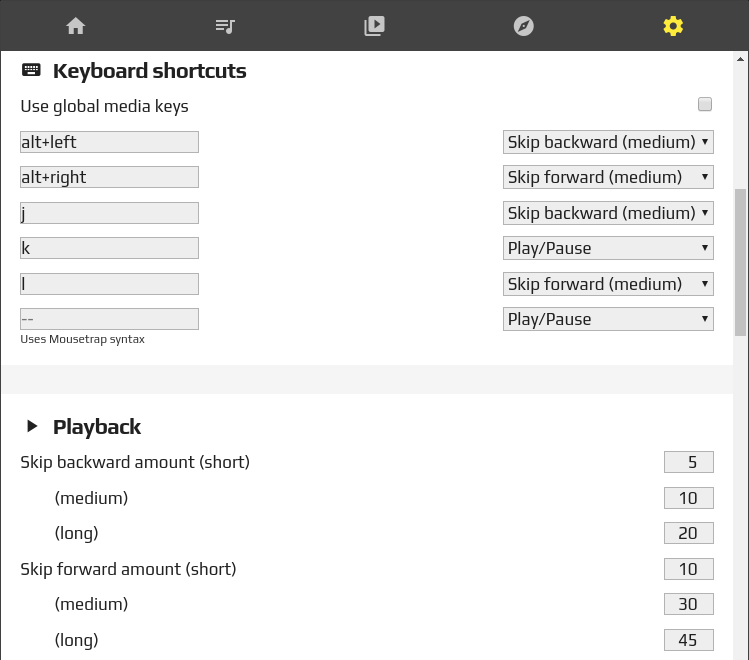Image resolution: width=749 pixels, height=660 pixels.
Task: Click Skip forward (long) value 45
Action: pyautogui.click(x=689, y=640)
